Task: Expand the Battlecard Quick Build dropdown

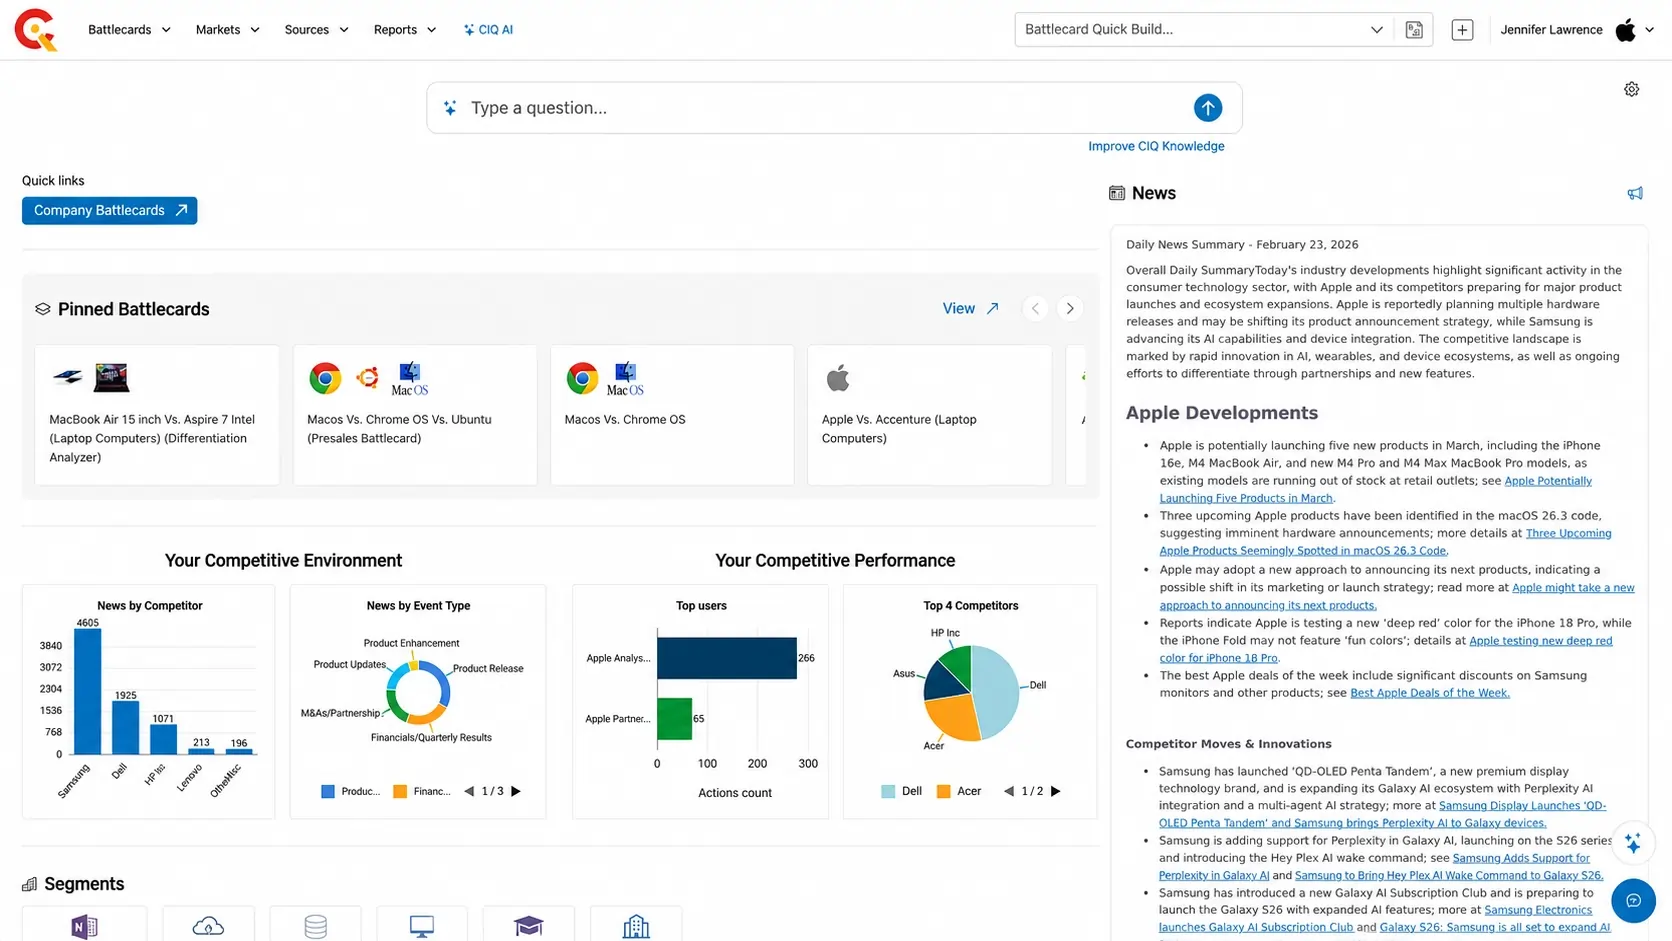Action: (1376, 30)
